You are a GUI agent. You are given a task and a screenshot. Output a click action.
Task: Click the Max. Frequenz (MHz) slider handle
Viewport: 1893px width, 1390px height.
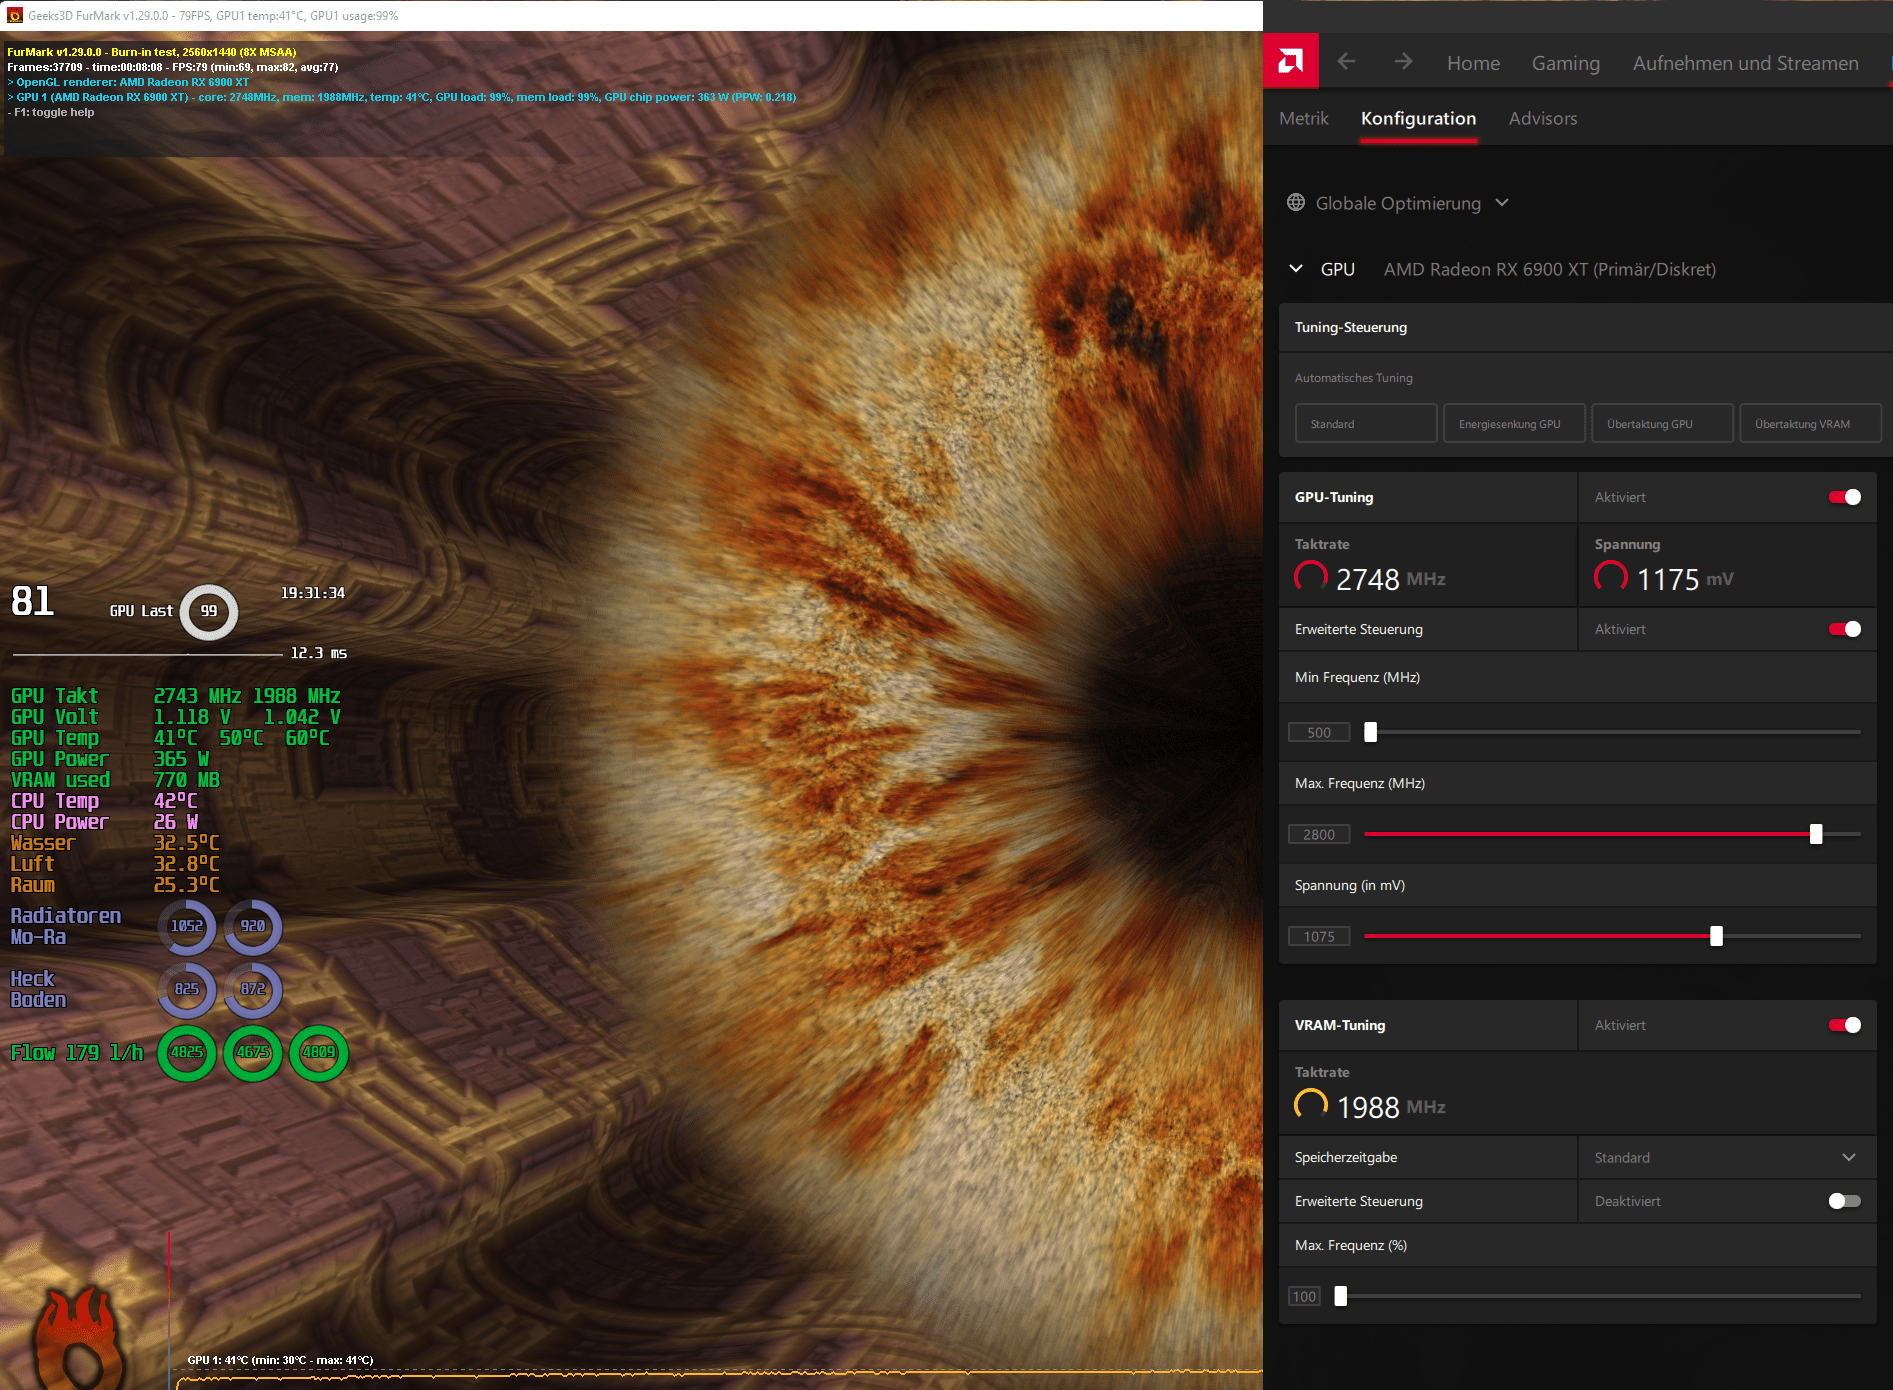coord(1816,834)
